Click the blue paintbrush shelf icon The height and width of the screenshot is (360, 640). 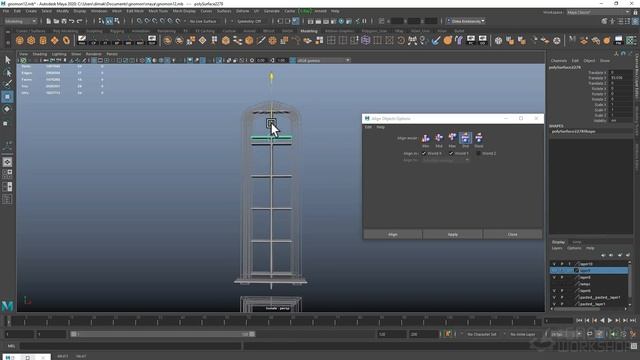point(436,40)
